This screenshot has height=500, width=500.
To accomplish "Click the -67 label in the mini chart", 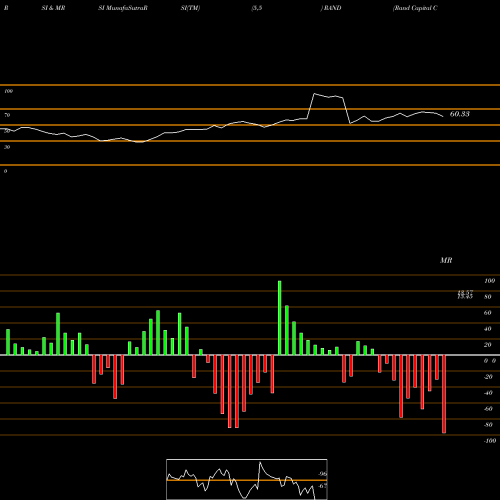I will (322, 486).
